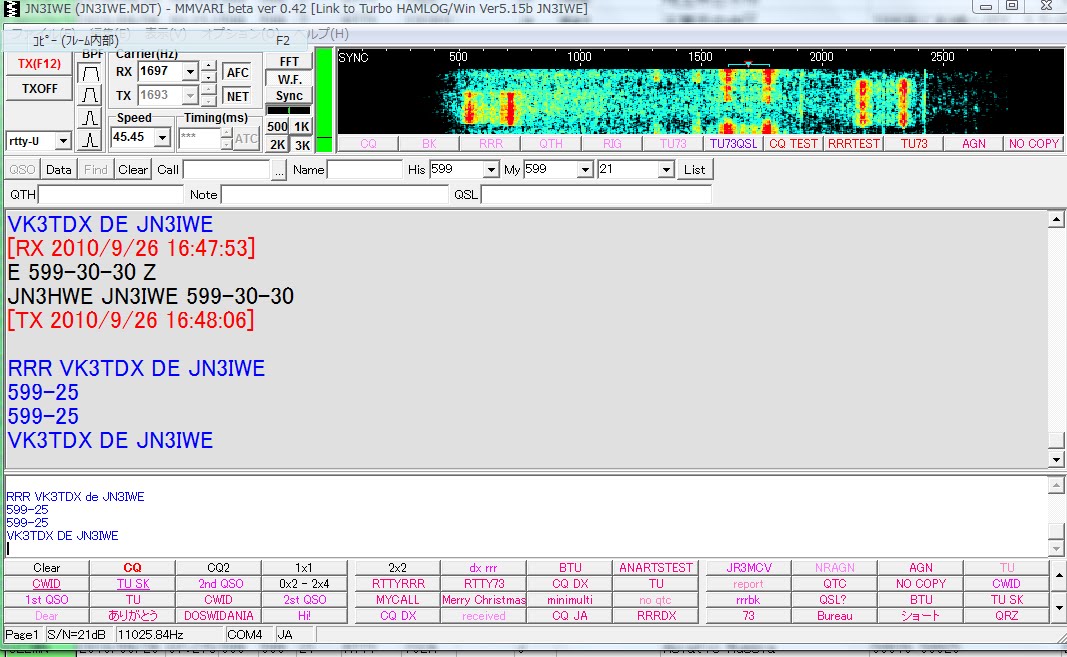Open the Speed 45.45 dropdown
1067x657 pixels.
tap(162, 138)
